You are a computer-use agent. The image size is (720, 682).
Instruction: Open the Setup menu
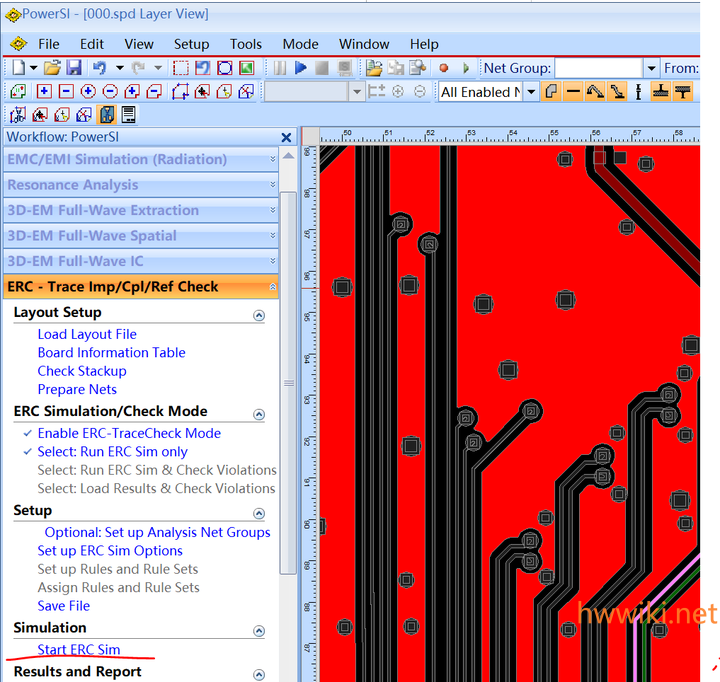coord(191,44)
